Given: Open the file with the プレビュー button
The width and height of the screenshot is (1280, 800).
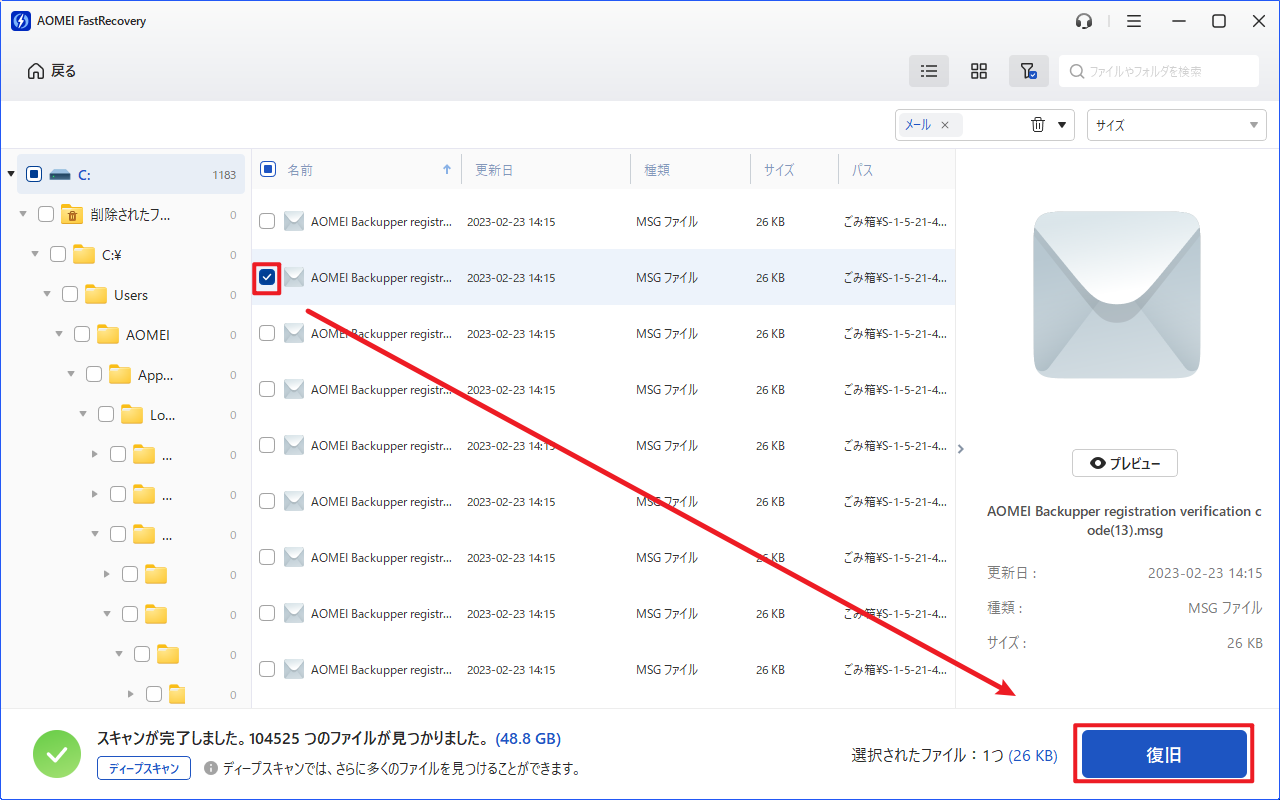Looking at the screenshot, I should [x=1125, y=463].
